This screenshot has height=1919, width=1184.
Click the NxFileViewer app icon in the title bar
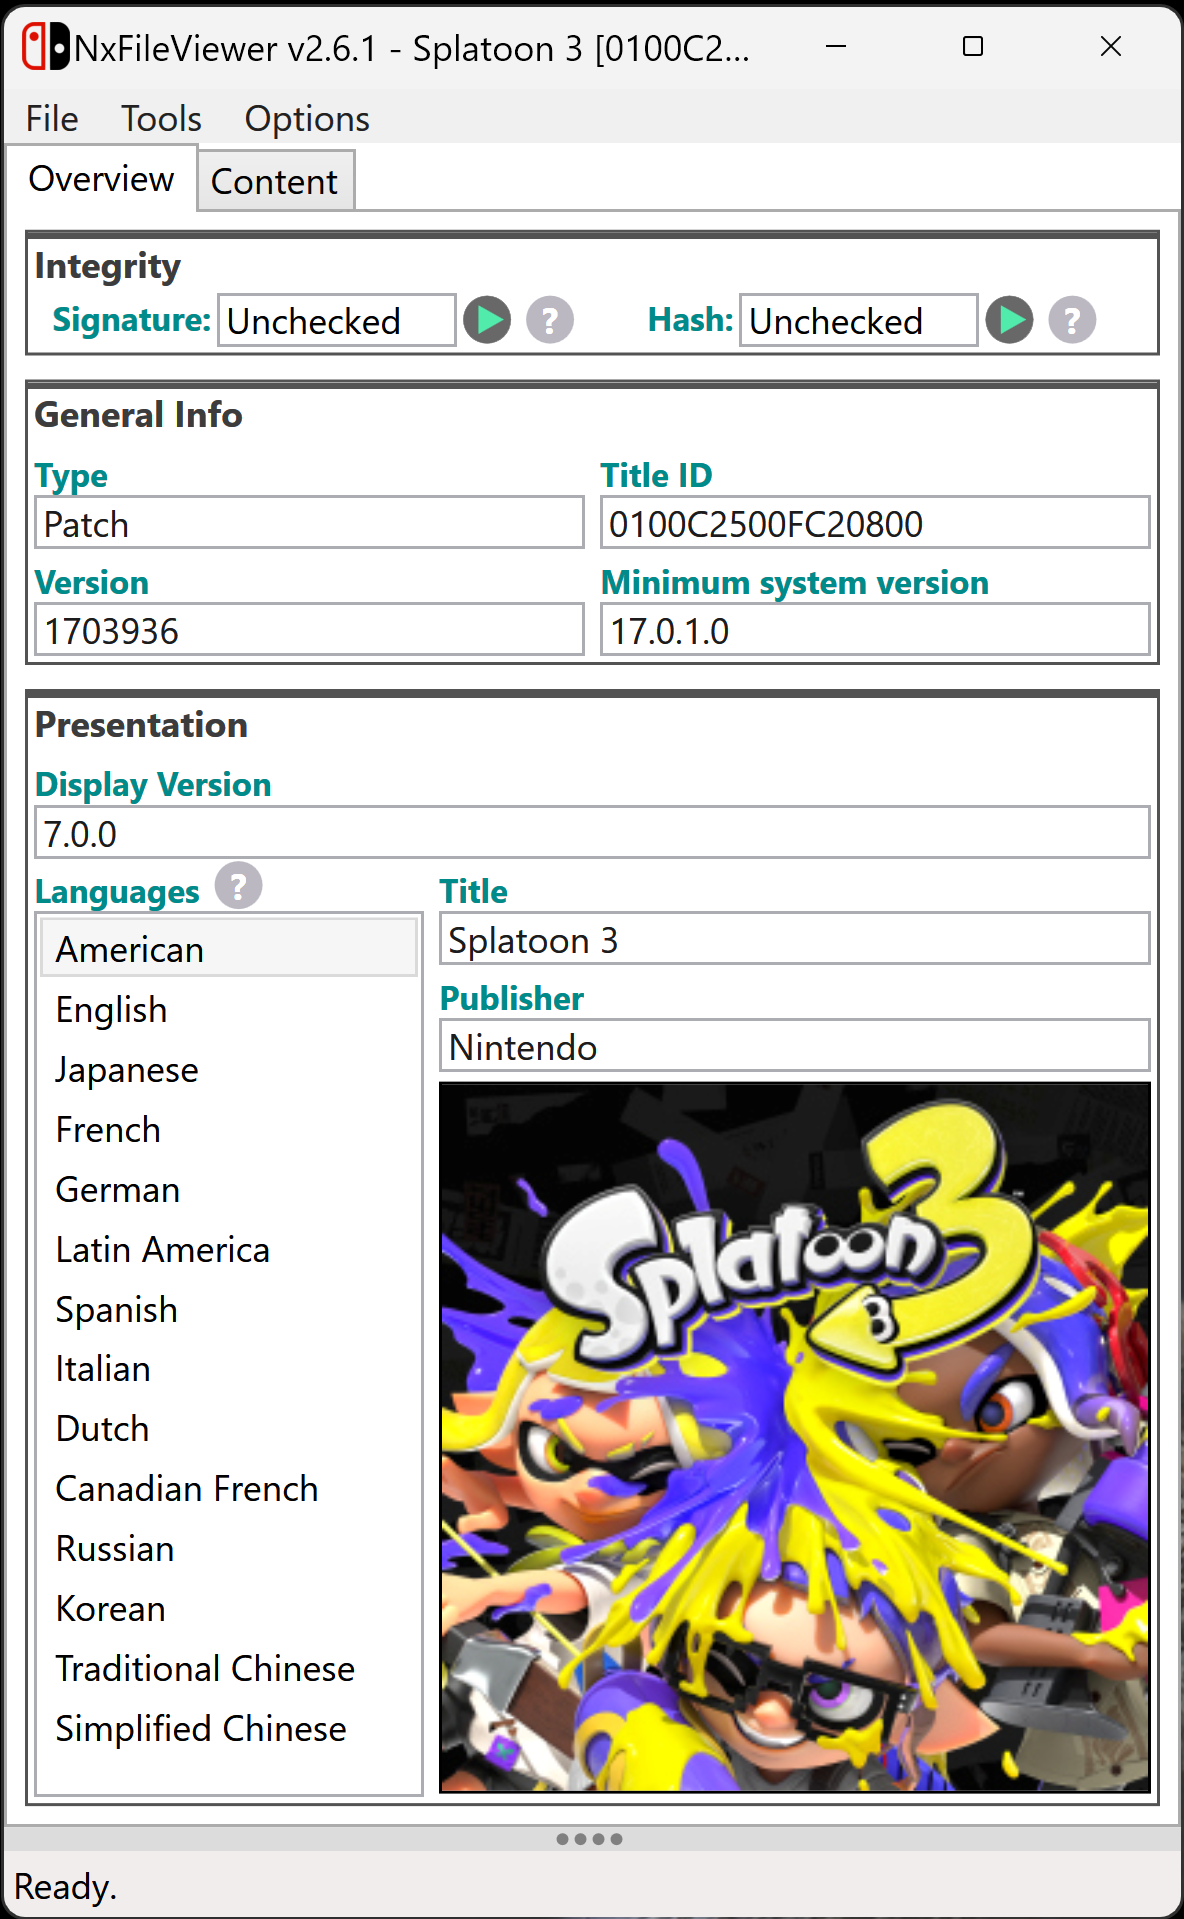coord(46,47)
